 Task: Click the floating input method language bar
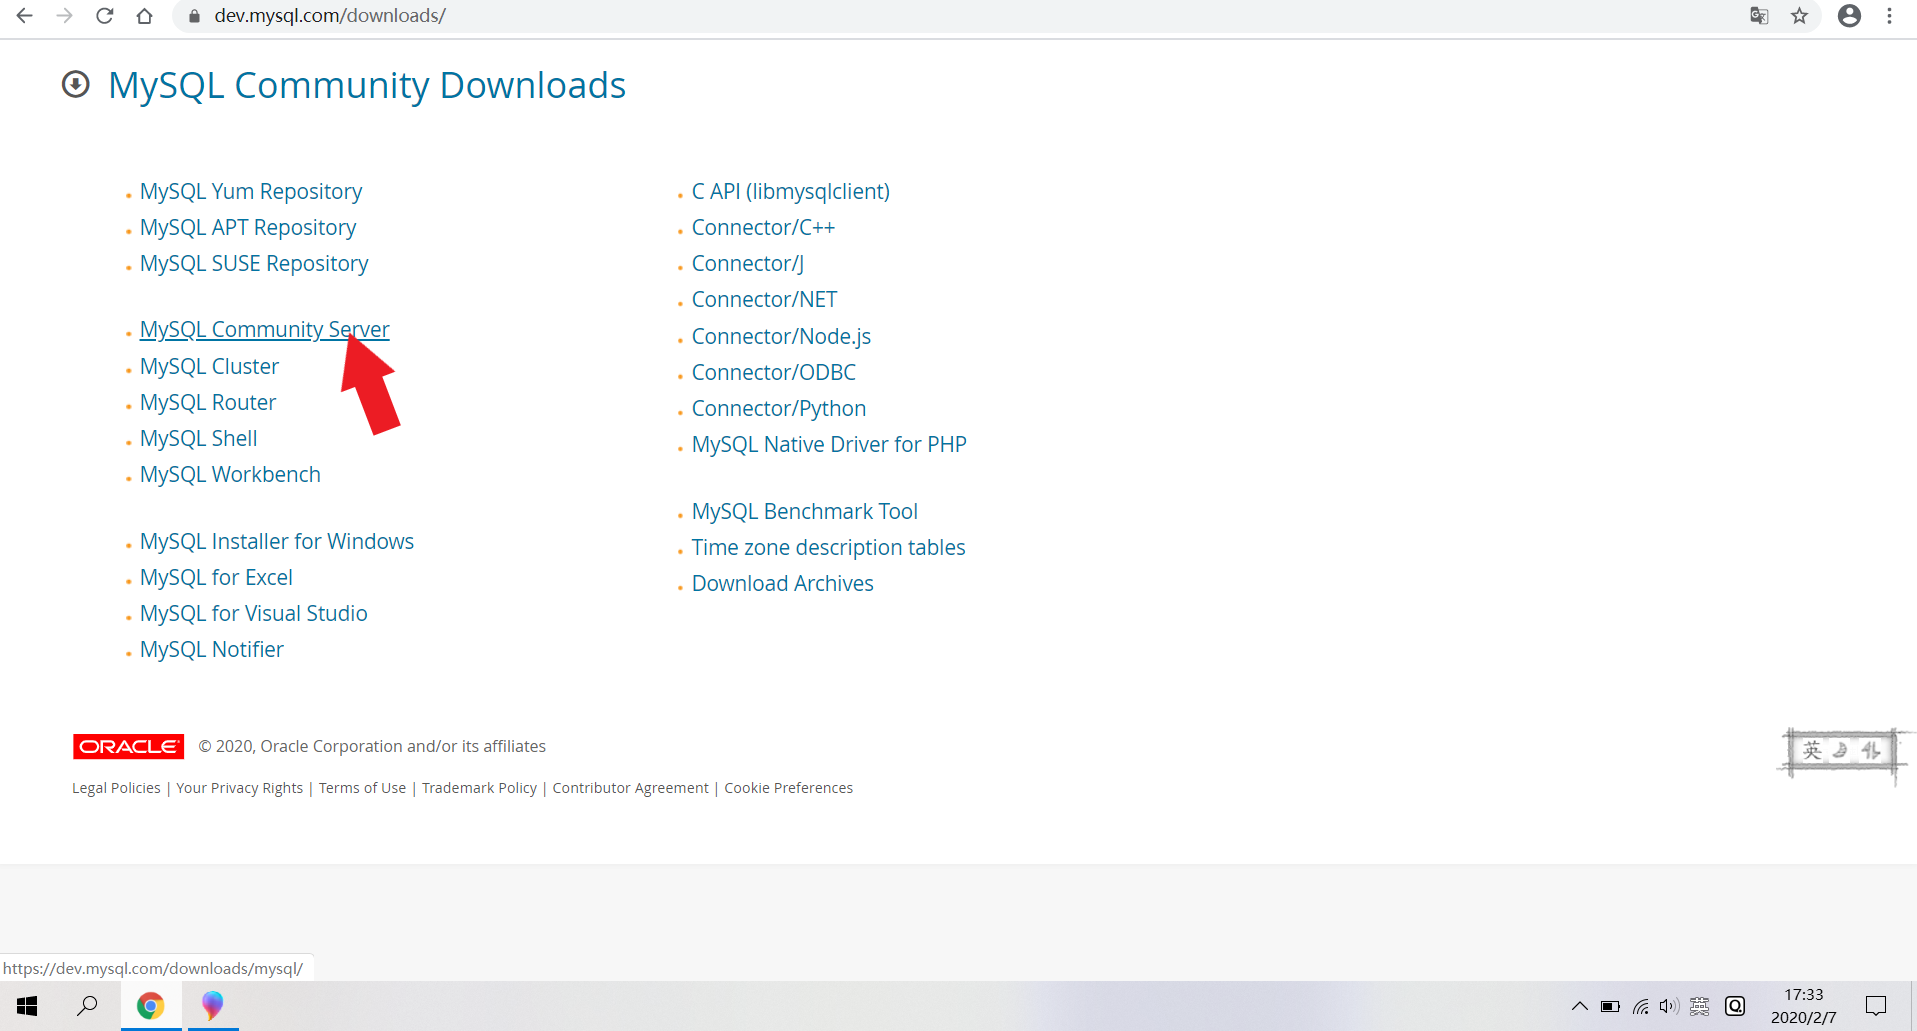pyautogui.click(x=1842, y=751)
